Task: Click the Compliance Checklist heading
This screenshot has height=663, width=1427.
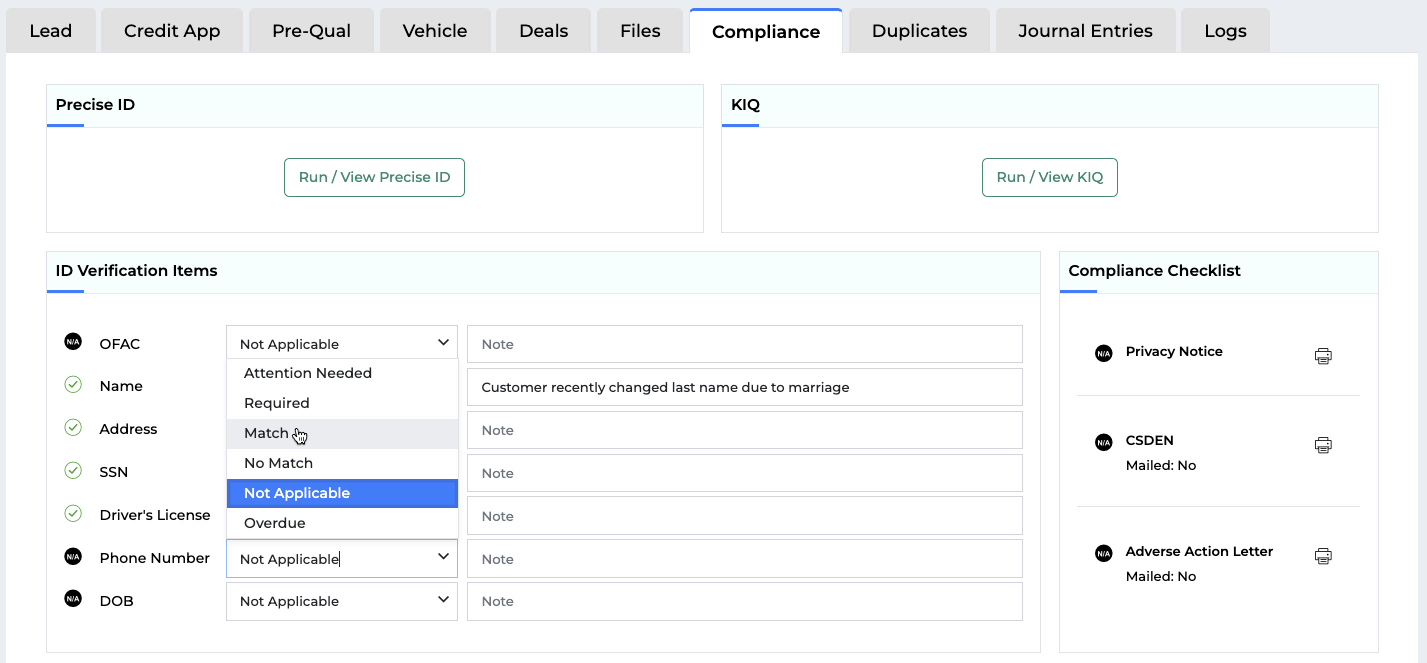Action: coord(1154,270)
